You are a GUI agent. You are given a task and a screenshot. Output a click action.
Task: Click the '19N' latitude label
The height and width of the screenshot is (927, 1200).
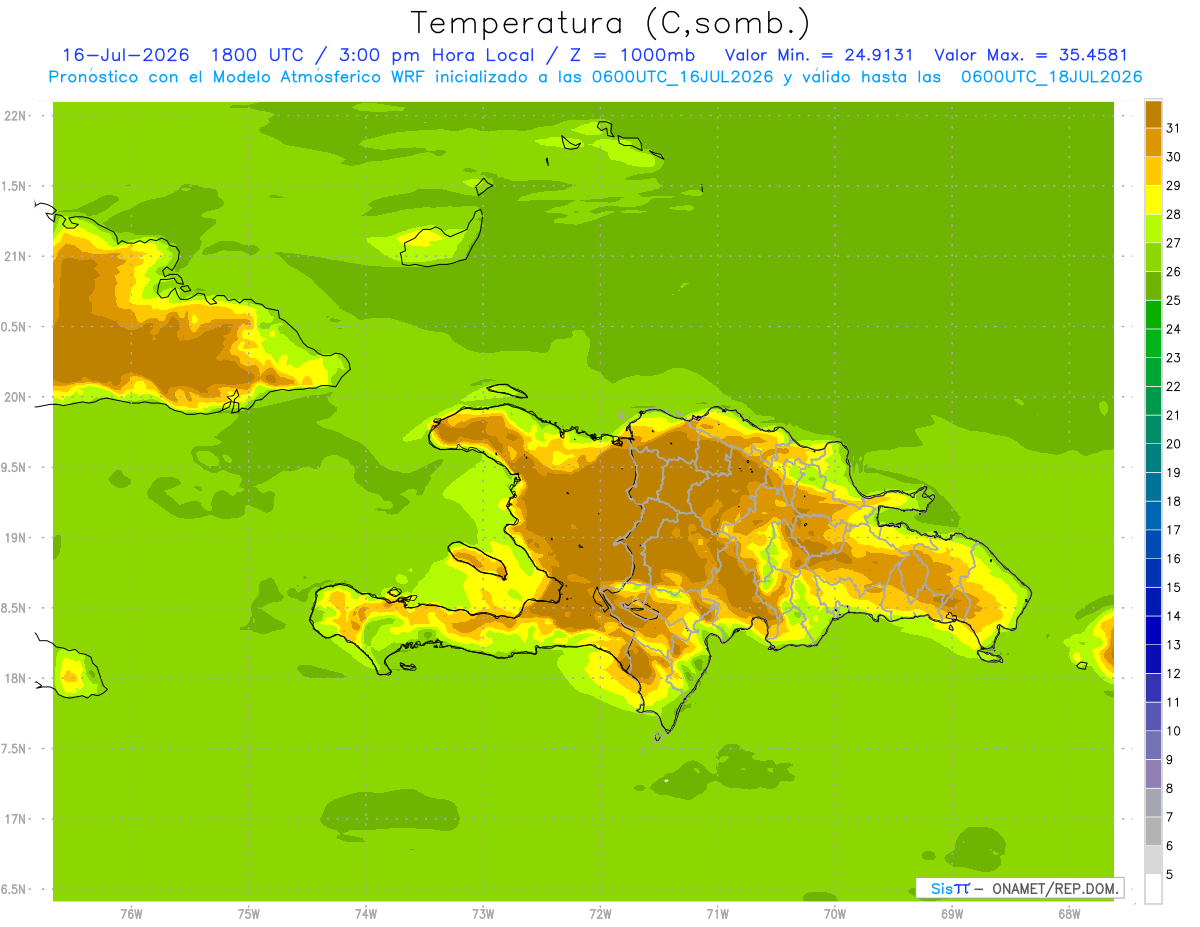pyautogui.click(x=16, y=538)
